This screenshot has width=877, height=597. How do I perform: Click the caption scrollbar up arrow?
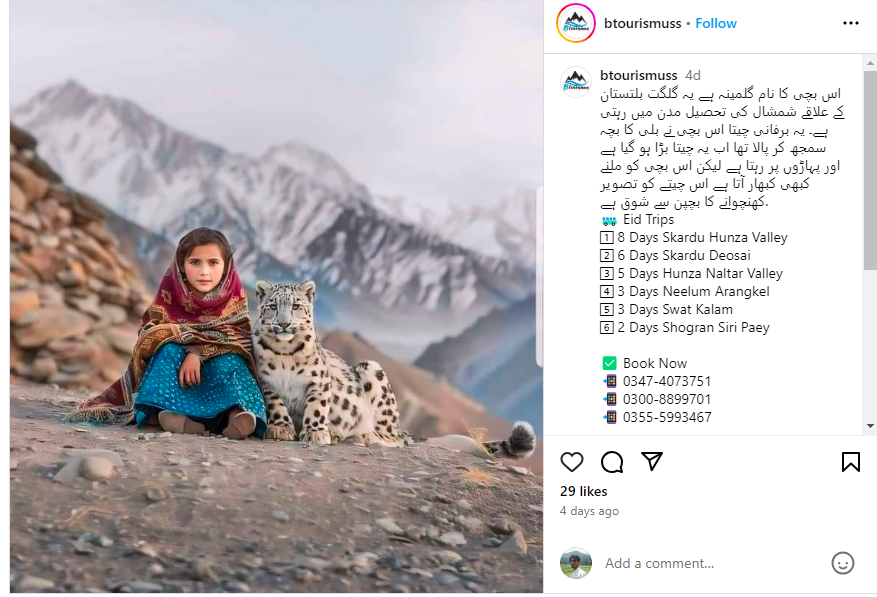(x=870, y=62)
